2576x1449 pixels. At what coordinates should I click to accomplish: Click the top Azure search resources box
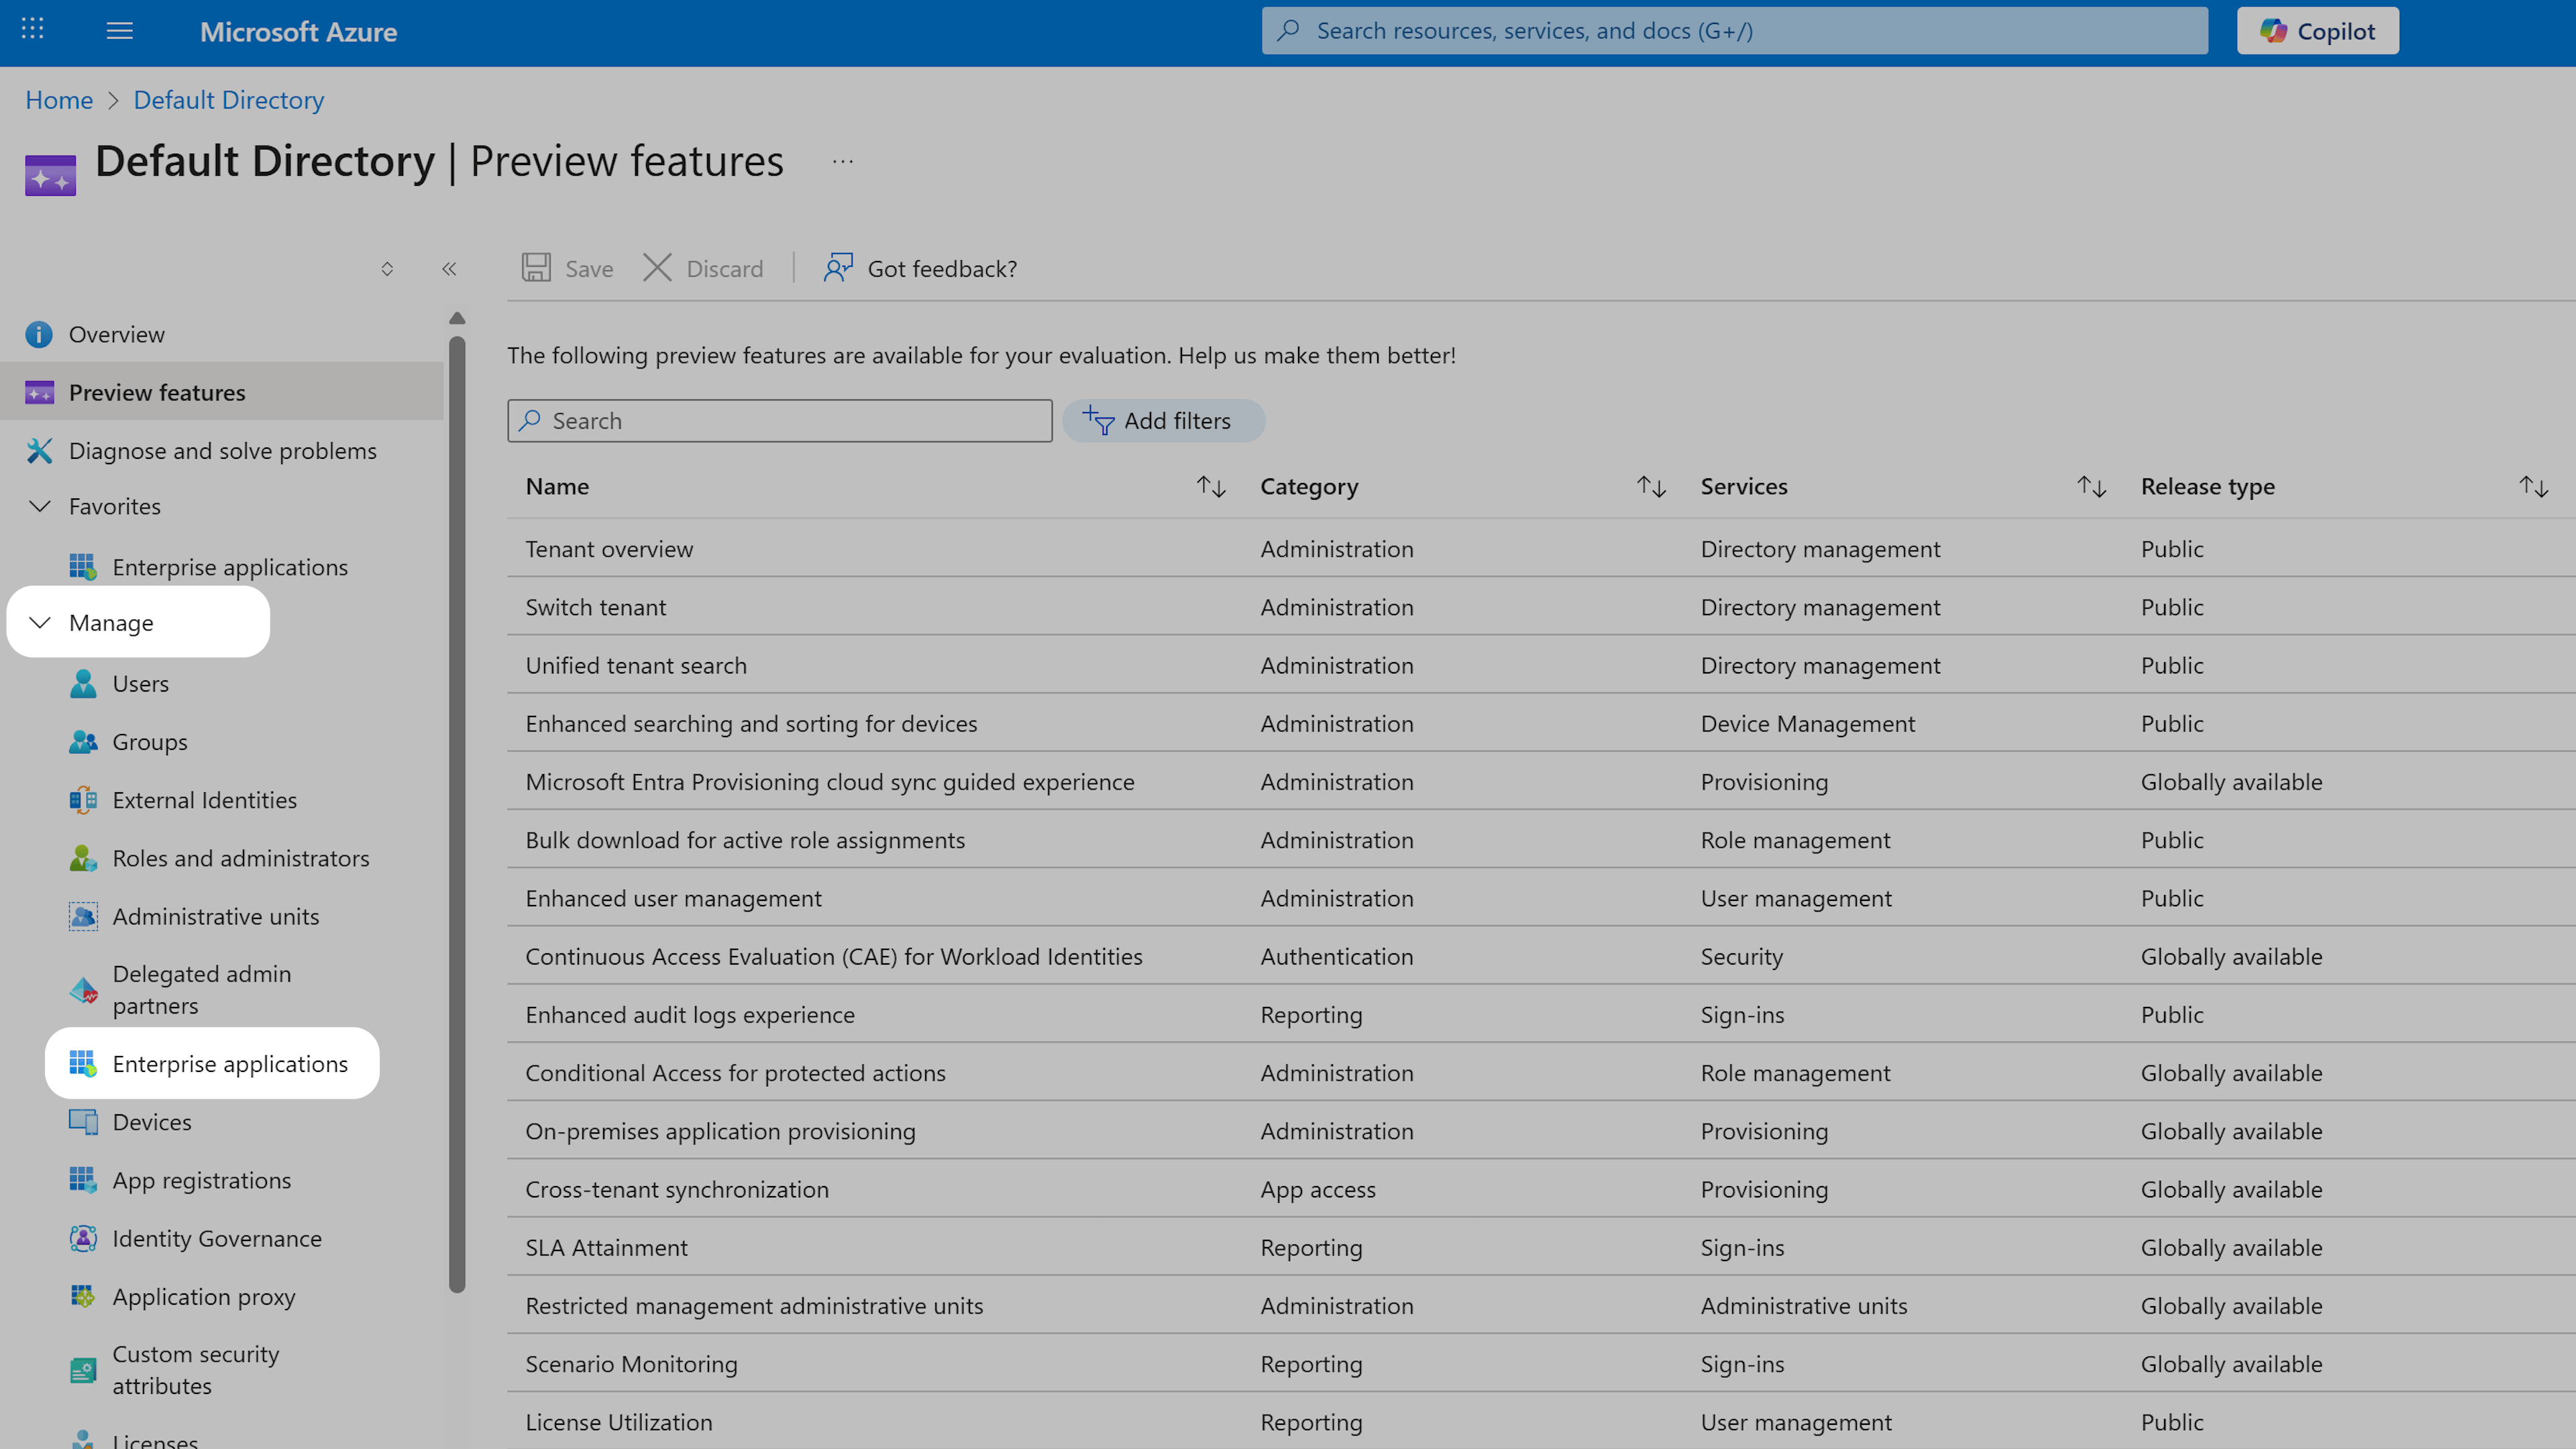[1734, 31]
